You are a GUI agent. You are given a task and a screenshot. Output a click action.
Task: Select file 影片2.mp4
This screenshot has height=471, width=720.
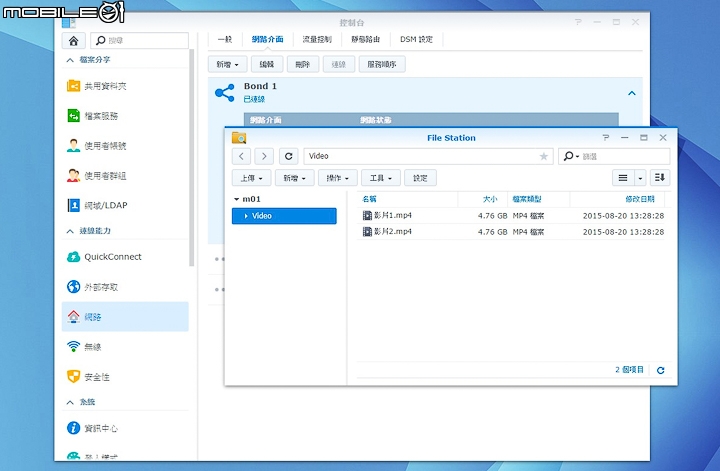tap(511, 231)
